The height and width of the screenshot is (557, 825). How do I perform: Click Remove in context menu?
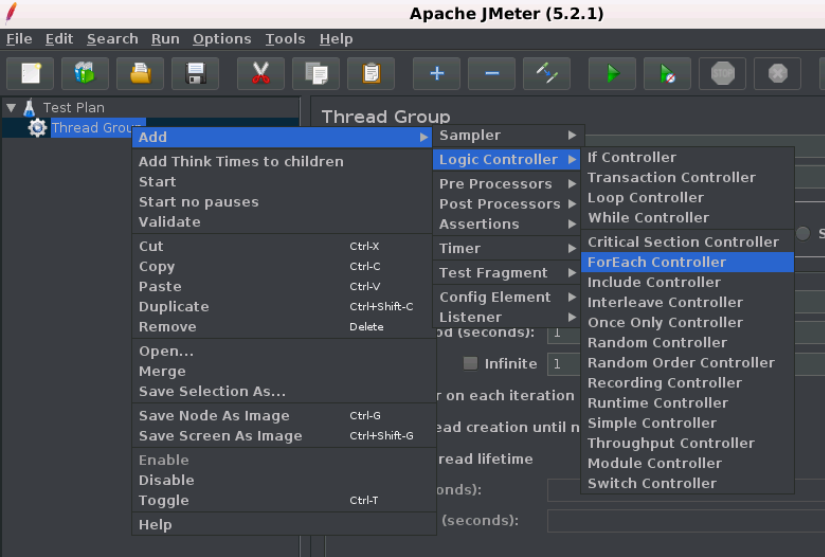283,327
